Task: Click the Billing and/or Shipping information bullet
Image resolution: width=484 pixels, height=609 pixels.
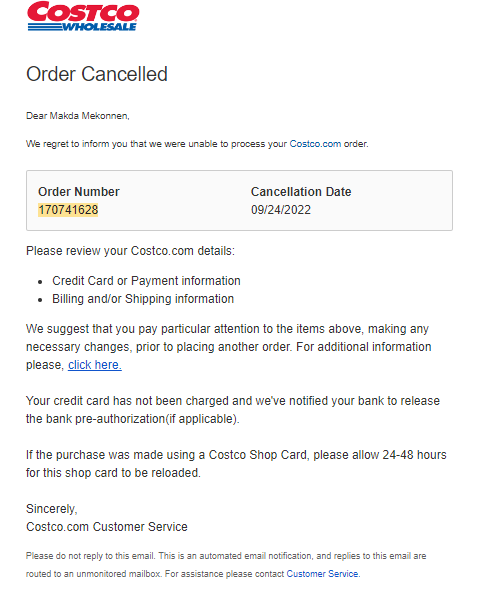Action: tap(143, 299)
